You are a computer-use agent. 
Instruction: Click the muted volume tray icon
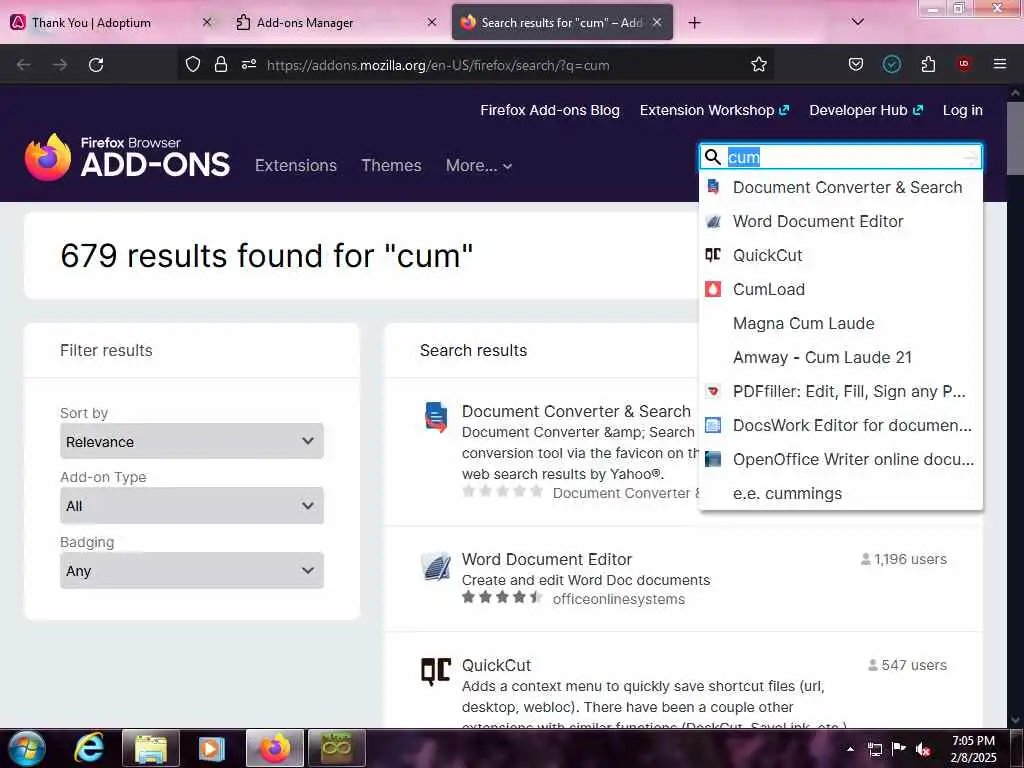923,750
